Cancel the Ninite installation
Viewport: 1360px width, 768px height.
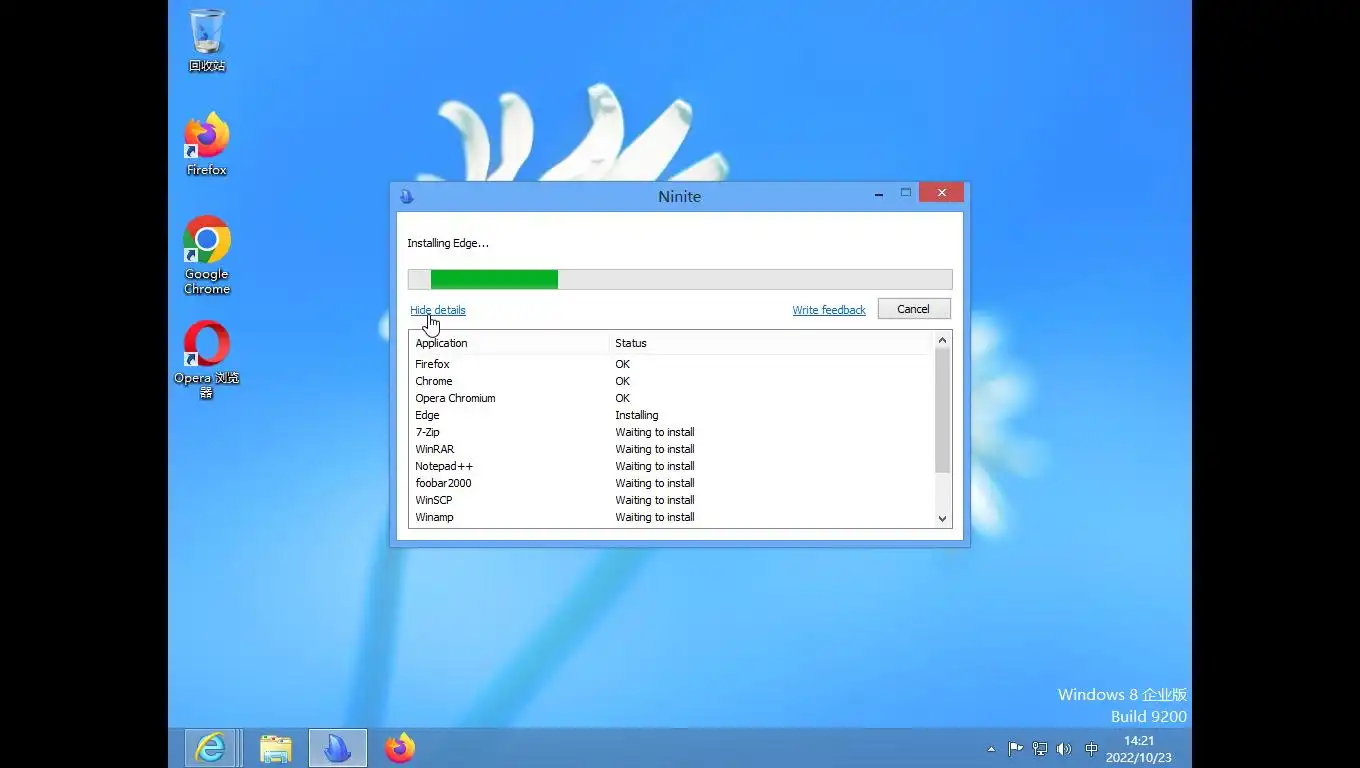[914, 309]
